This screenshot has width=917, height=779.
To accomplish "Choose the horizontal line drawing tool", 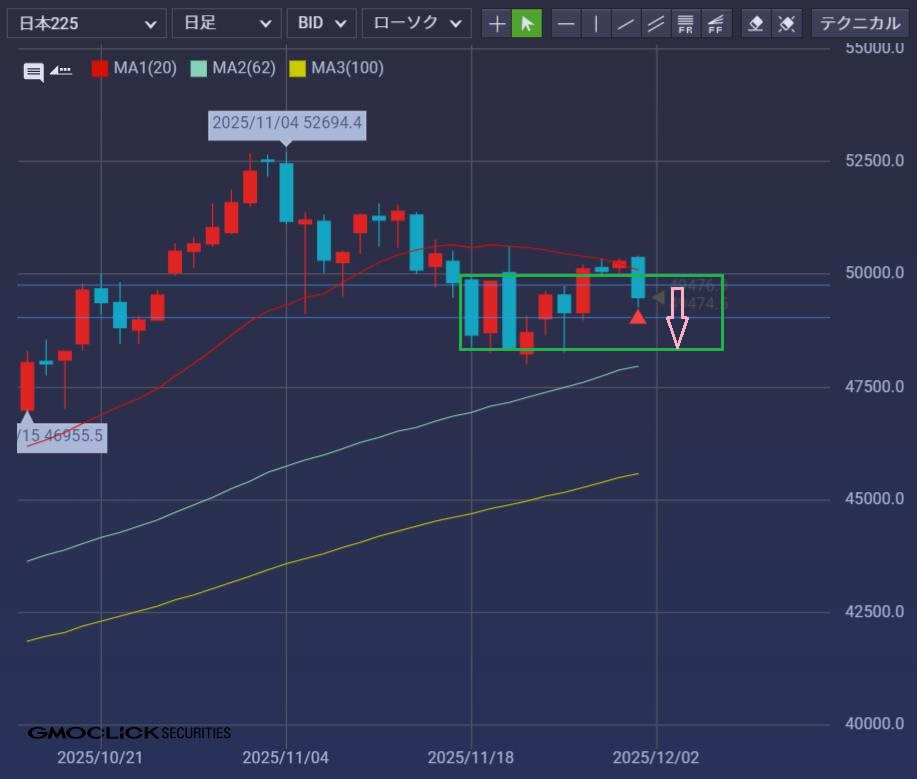I will pyautogui.click(x=566, y=23).
